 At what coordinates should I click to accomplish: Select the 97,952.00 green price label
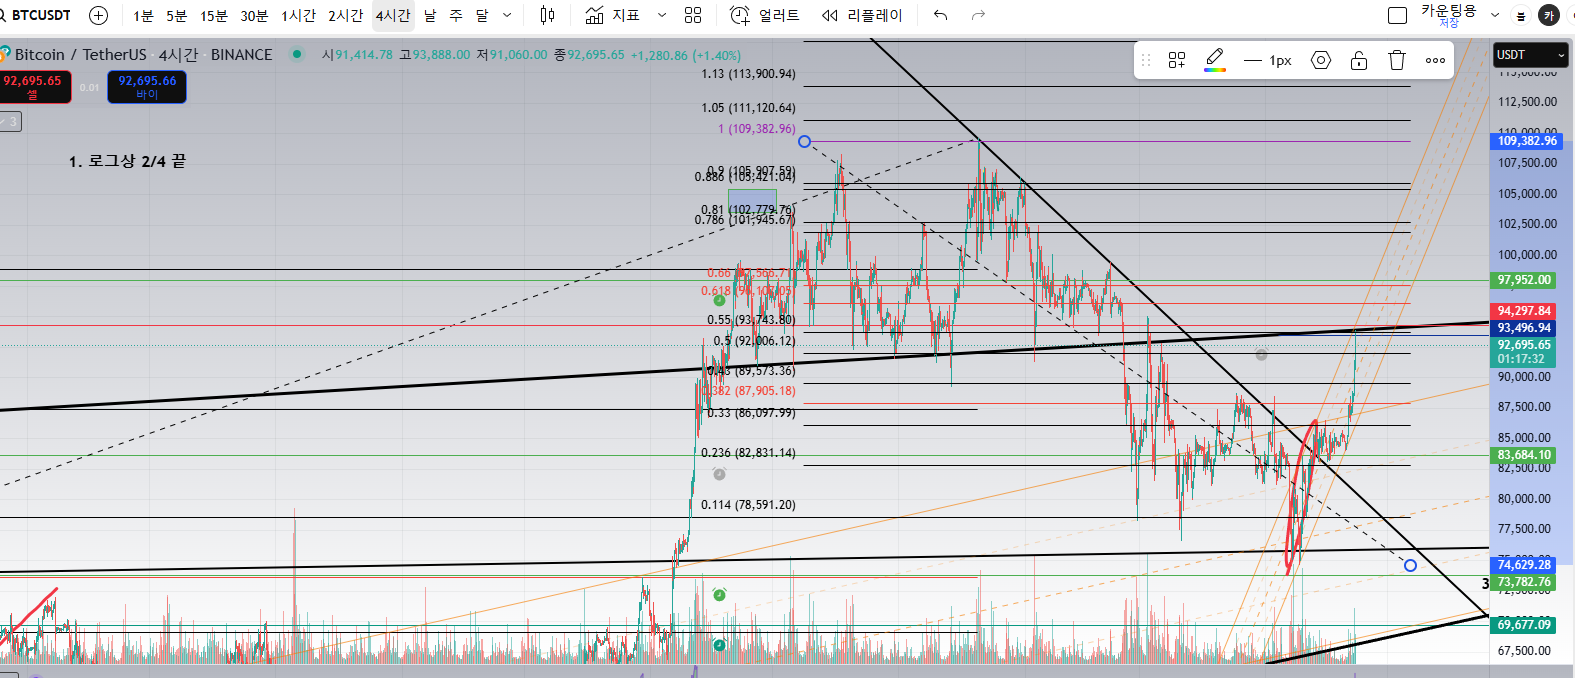pos(1523,280)
